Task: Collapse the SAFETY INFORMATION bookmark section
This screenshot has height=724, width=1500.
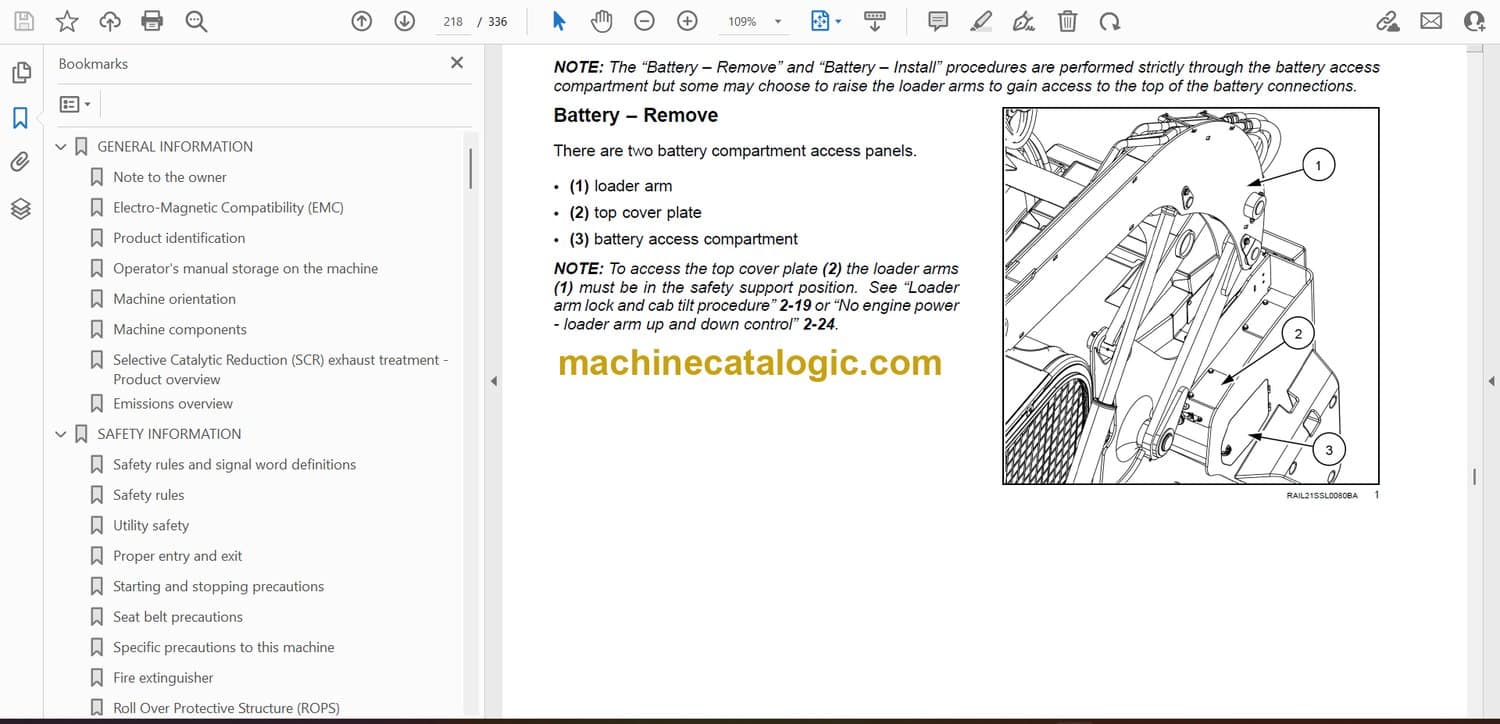Action: click(x=61, y=434)
